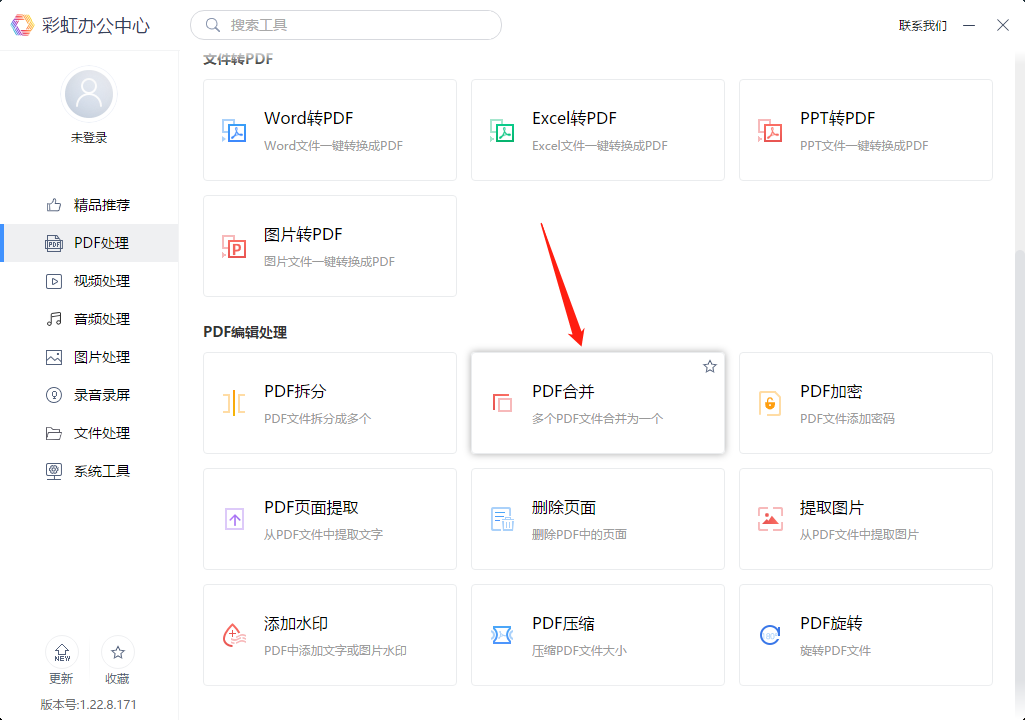Screen dimensions: 1025x720
Task: Close the 彩虹办公中心 window
Action: (x=1003, y=26)
